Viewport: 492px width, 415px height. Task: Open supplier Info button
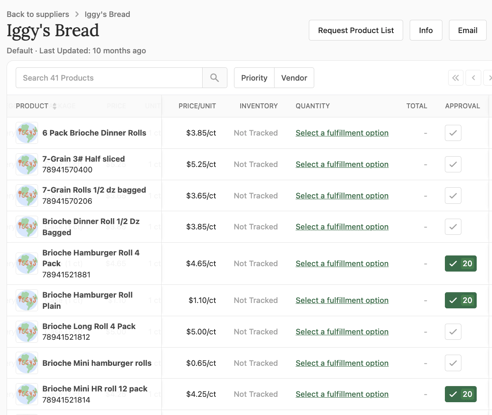426,30
